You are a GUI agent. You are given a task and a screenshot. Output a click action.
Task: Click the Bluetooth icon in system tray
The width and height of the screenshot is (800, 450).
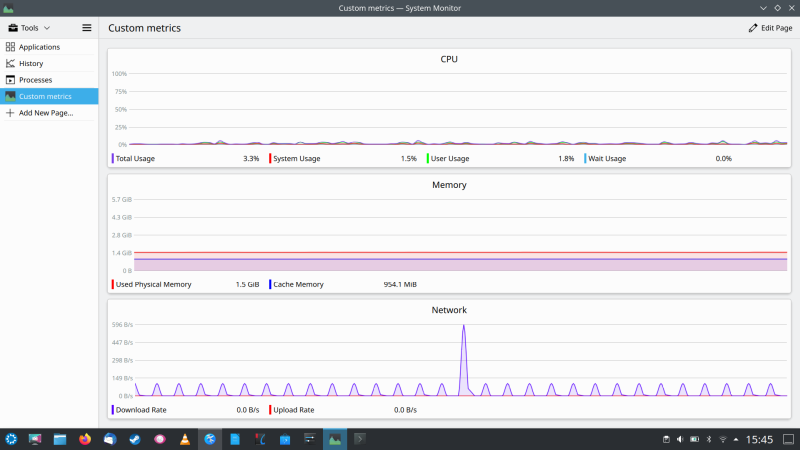(709, 439)
